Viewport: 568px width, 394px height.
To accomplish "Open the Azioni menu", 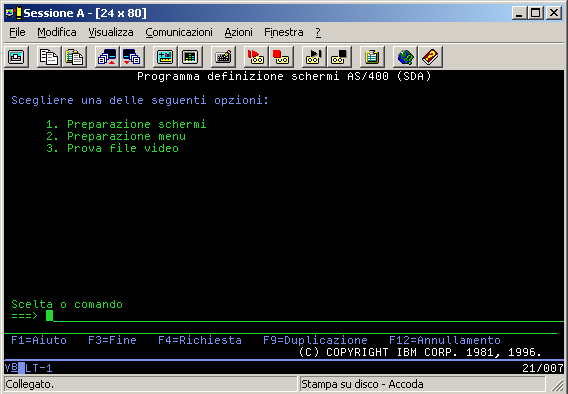I will click(238, 32).
